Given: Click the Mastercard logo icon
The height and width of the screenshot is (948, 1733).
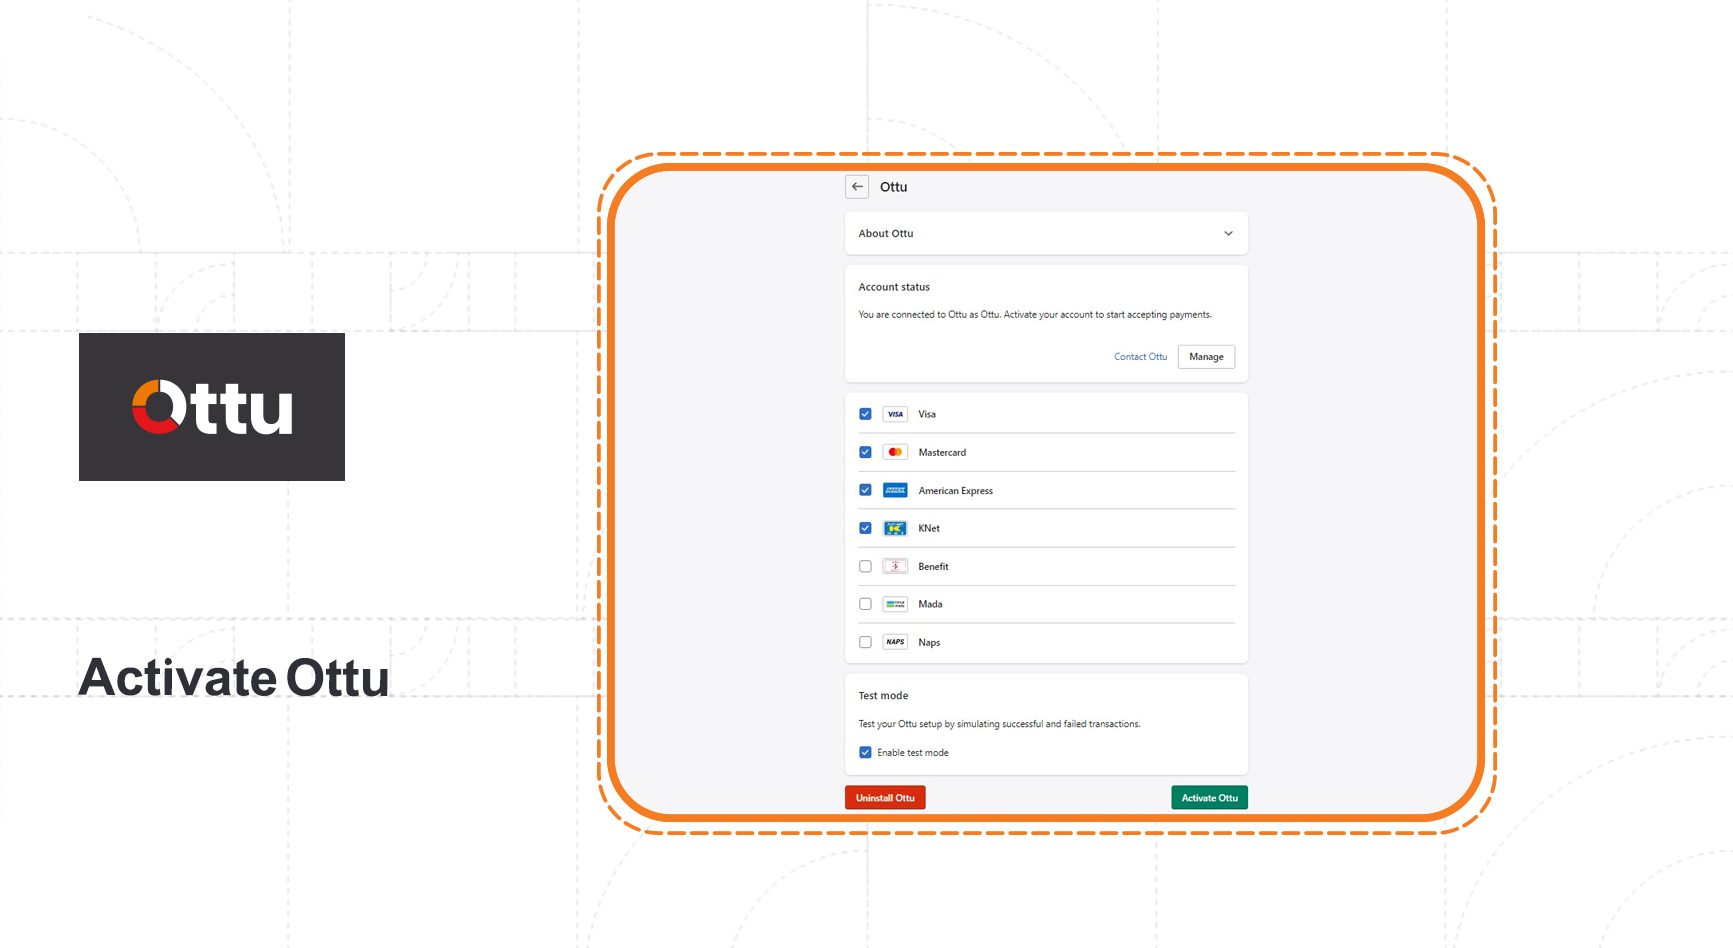Looking at the screenshot, I should [895, 452].
